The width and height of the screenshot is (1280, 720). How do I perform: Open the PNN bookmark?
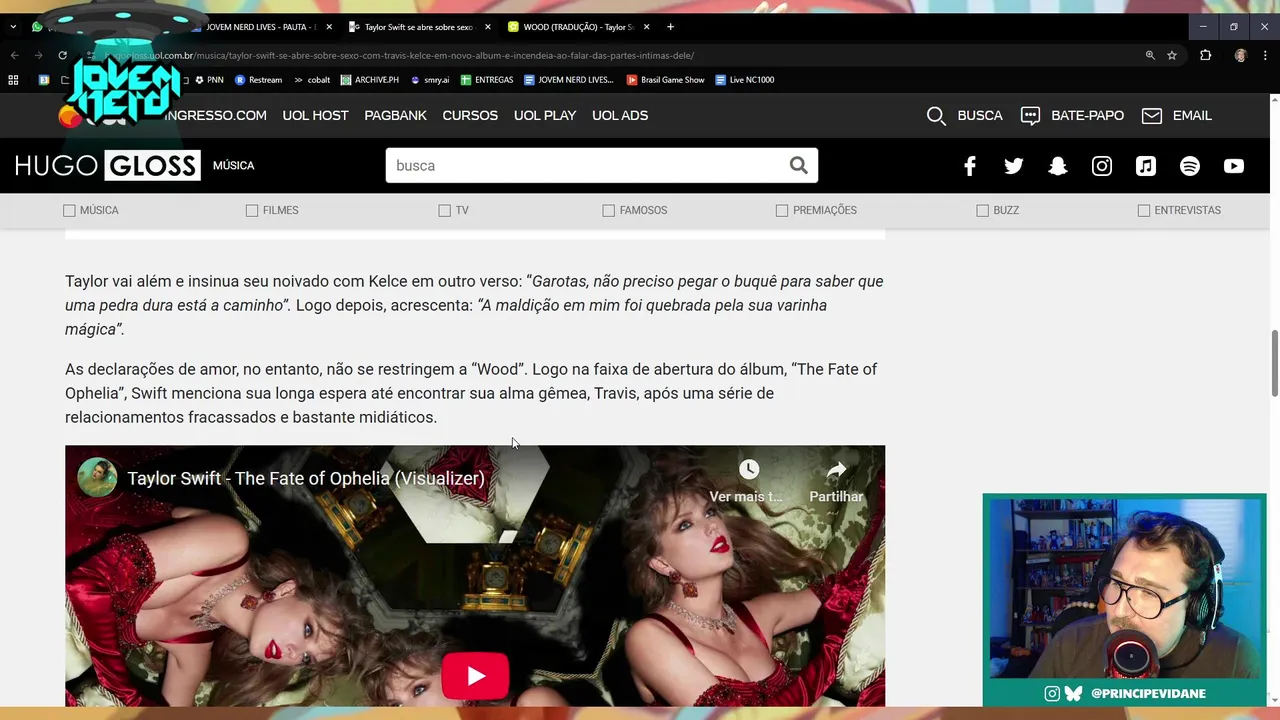point(209,80)
